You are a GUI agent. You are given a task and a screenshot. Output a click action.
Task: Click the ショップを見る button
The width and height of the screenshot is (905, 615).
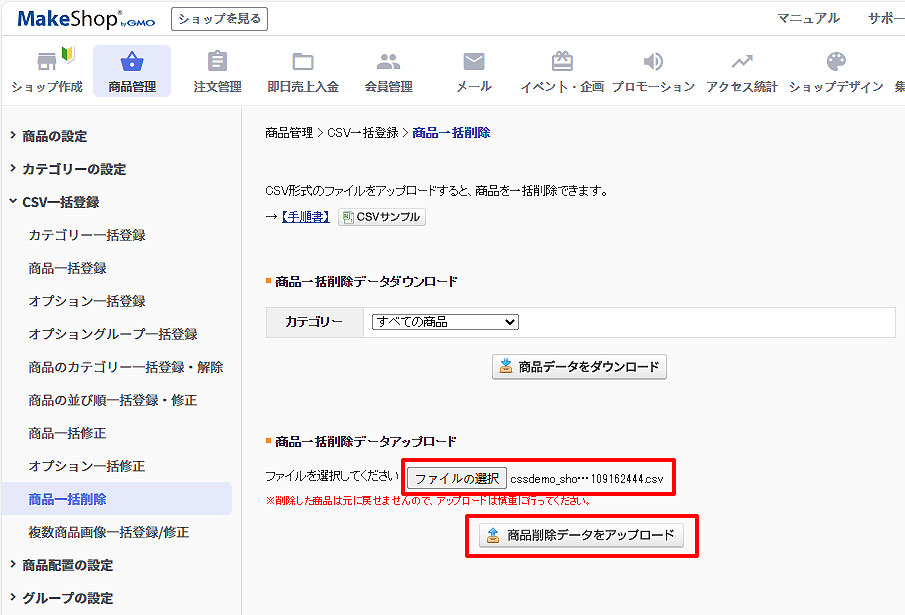219,18
